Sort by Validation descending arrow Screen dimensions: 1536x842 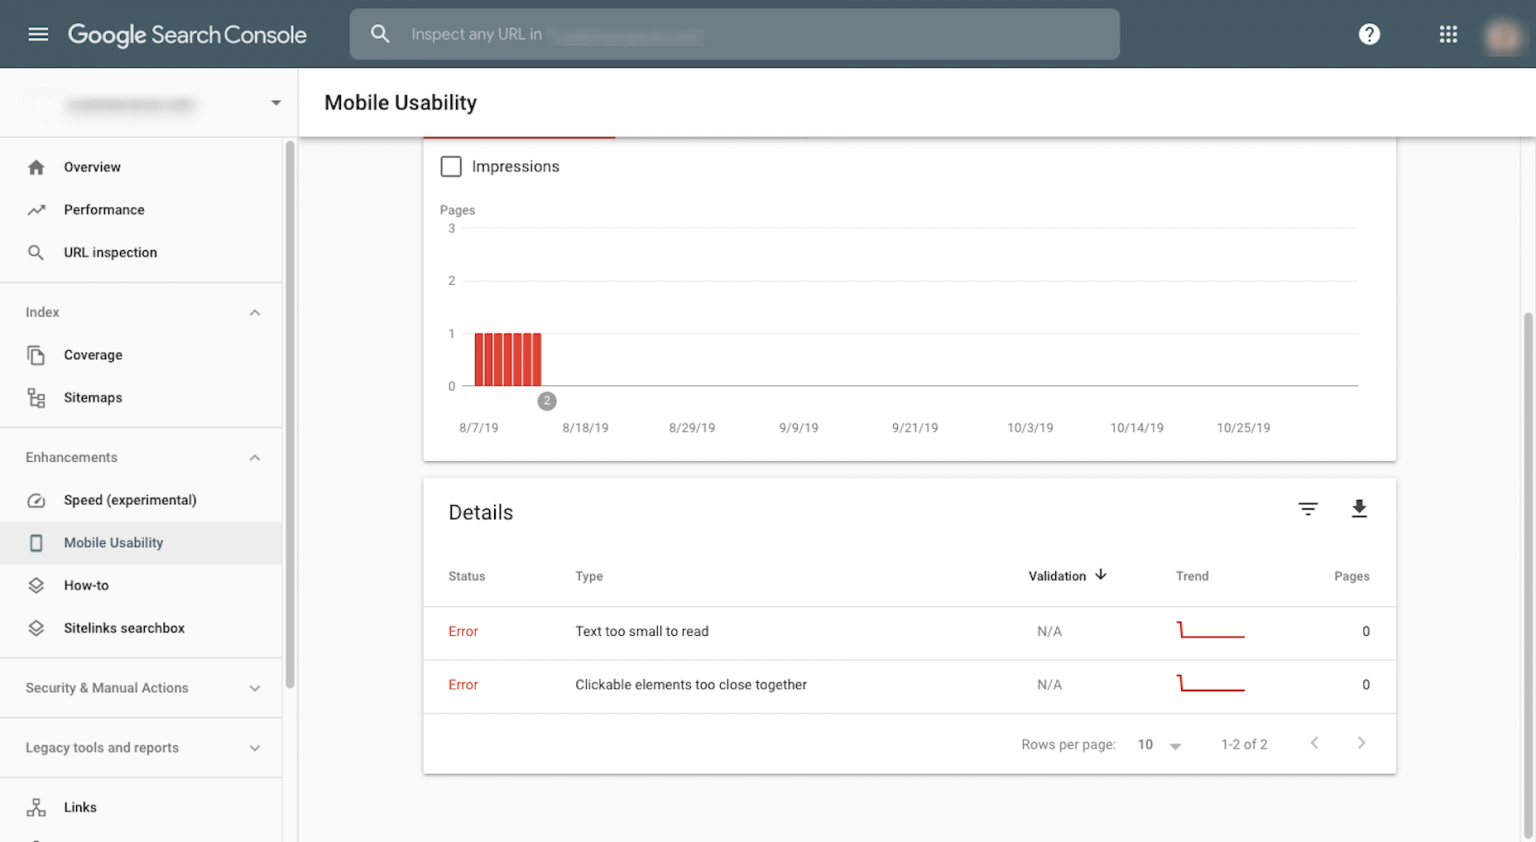1100,575
